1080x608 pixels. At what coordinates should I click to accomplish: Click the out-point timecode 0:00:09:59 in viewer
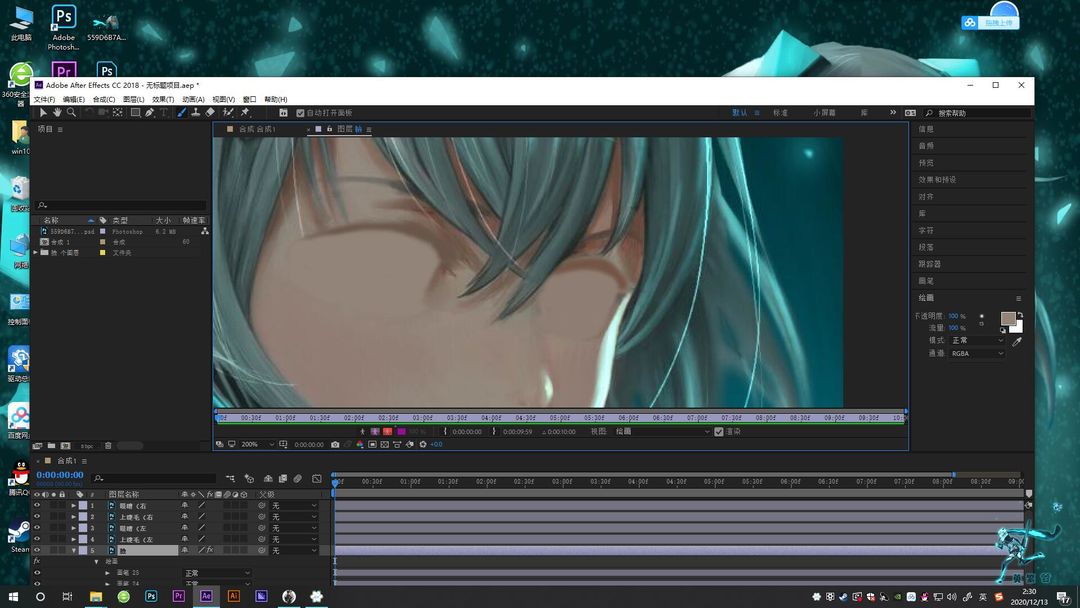pos(517,432)
